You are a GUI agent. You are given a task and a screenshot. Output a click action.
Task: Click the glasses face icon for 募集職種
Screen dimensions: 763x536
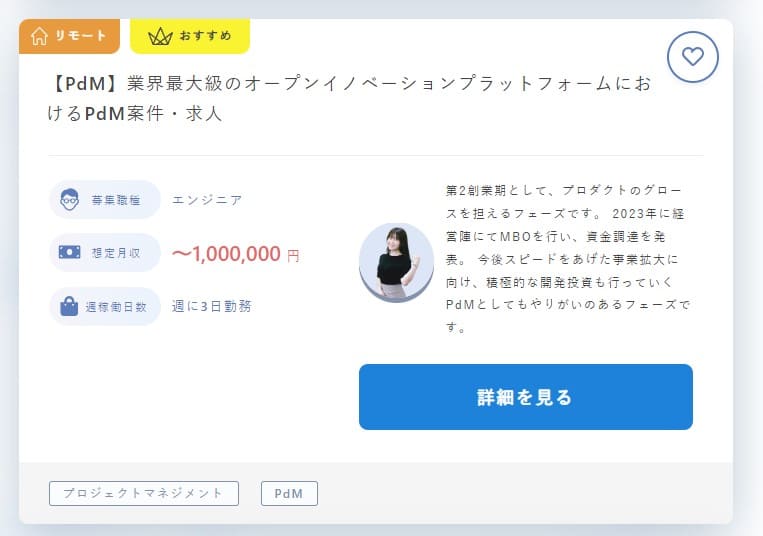(x=70, y=199)
